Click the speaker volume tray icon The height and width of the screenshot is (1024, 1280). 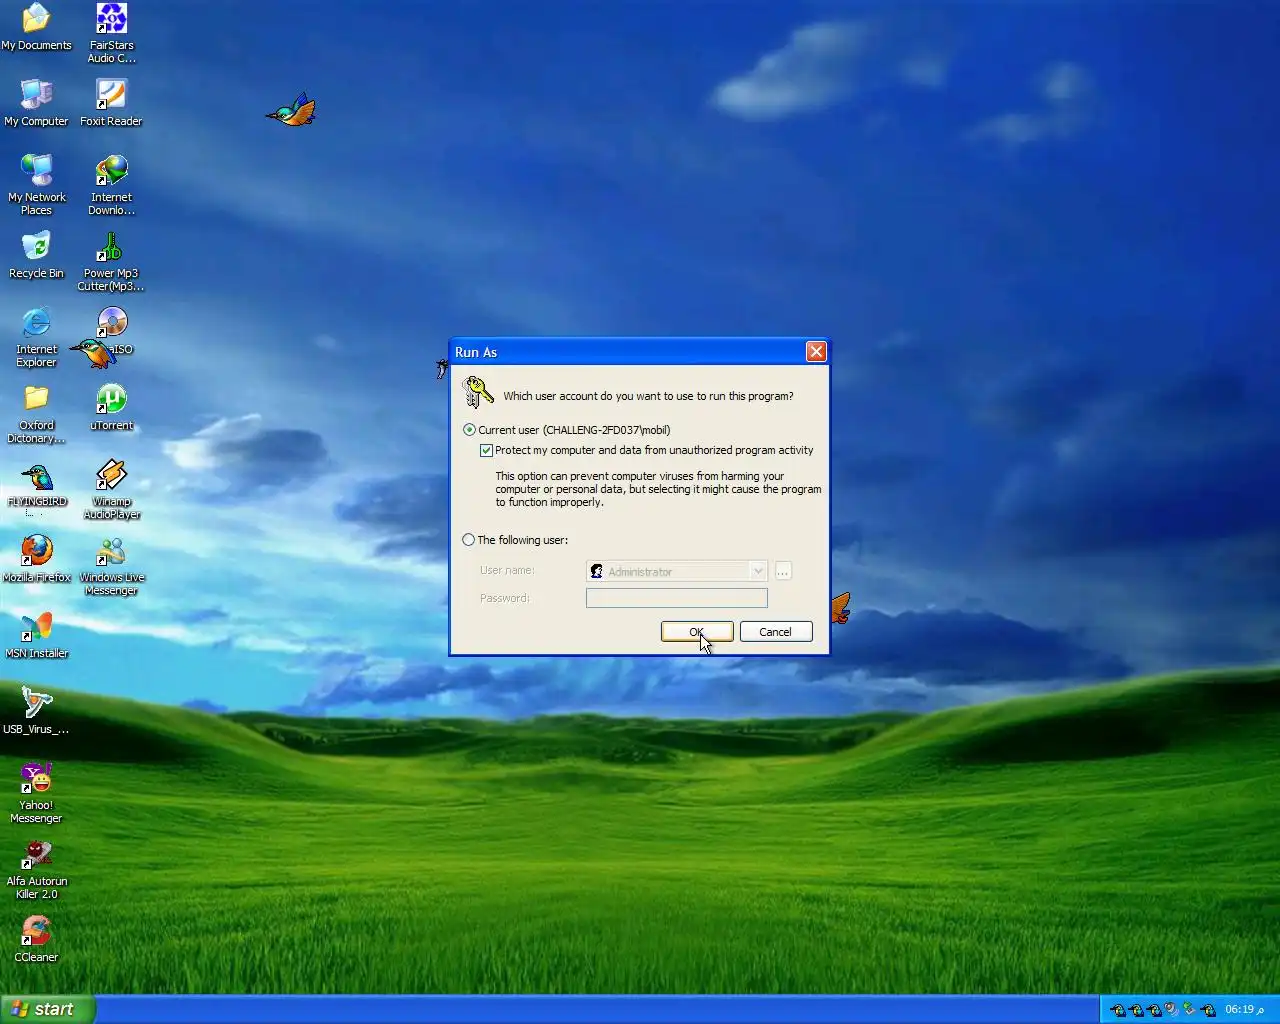click(1171, 1010)
